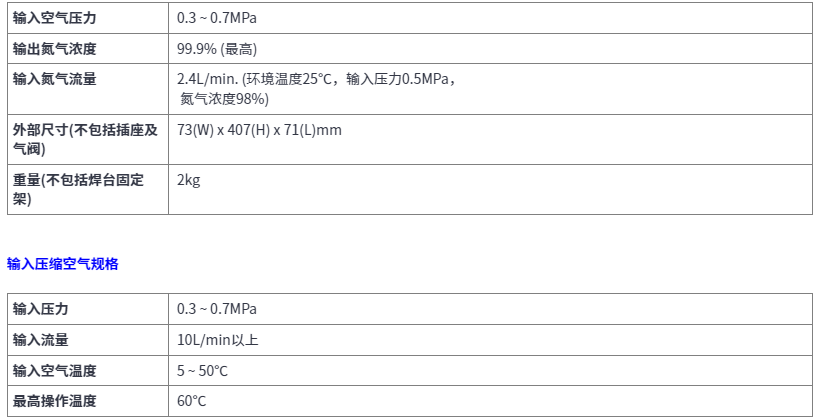818x417 pixels.
Task: Click the blue 输入压缩空气规格 heading
Action: (x=63, y=264)
